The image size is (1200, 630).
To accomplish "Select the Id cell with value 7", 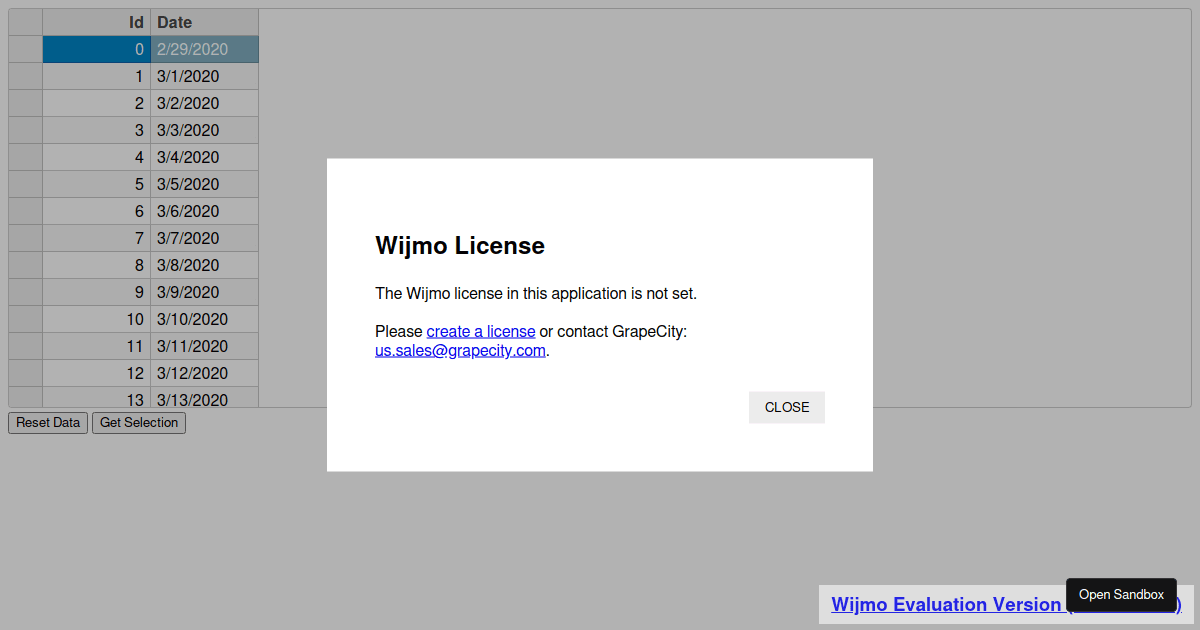I will click(96, 238).
